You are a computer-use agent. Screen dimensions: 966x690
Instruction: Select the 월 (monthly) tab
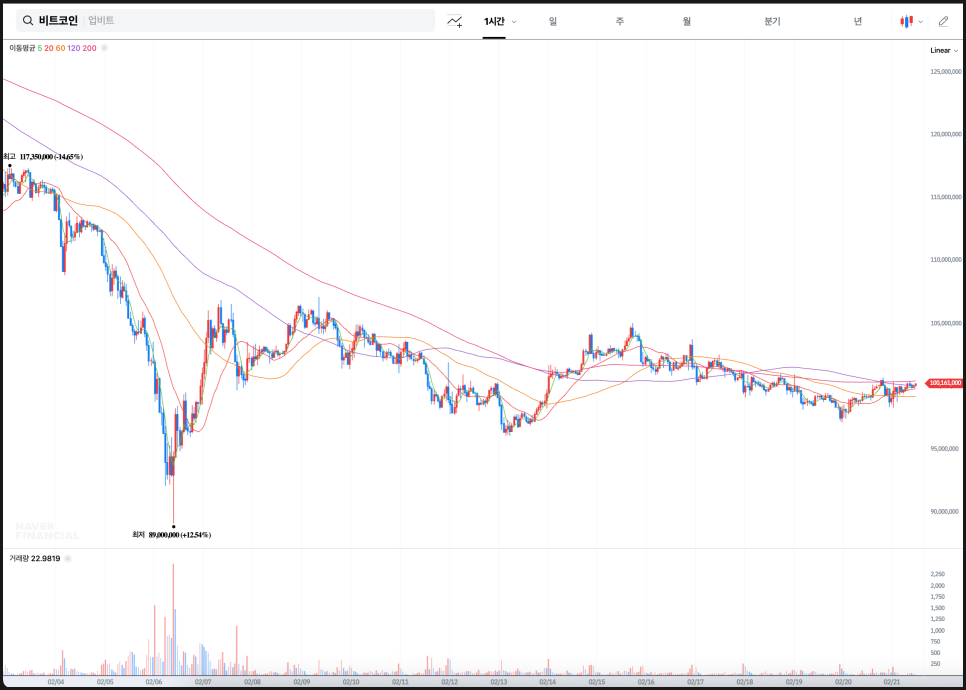point(687,21)
